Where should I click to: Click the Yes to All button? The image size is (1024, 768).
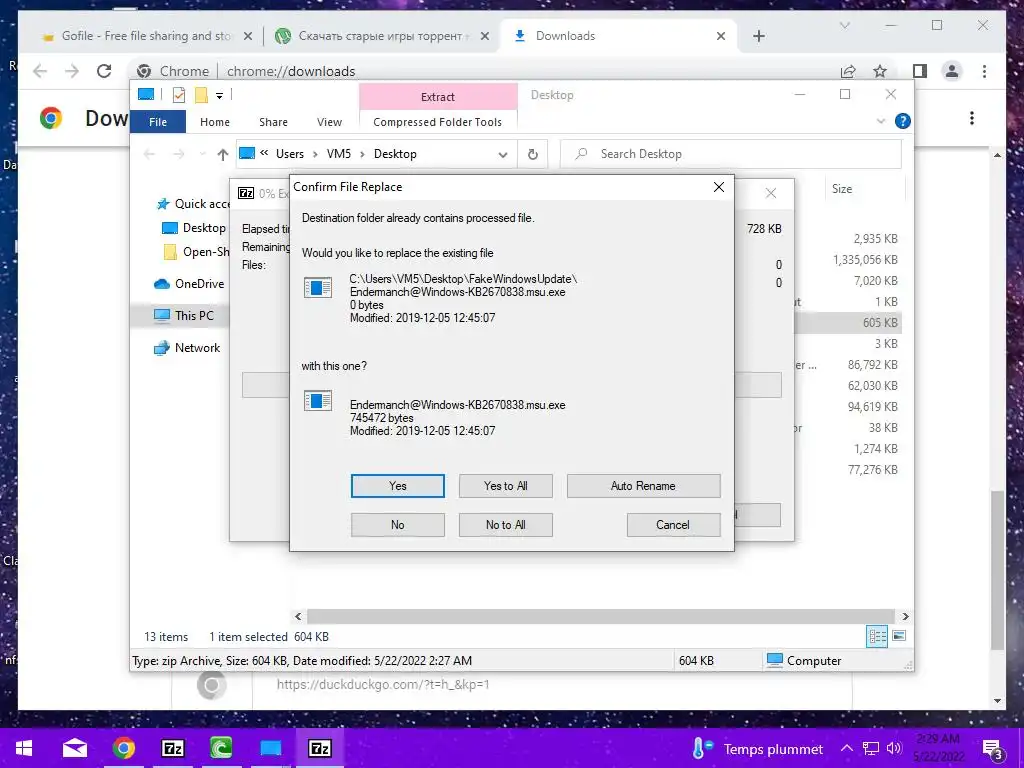click(505, 486)
